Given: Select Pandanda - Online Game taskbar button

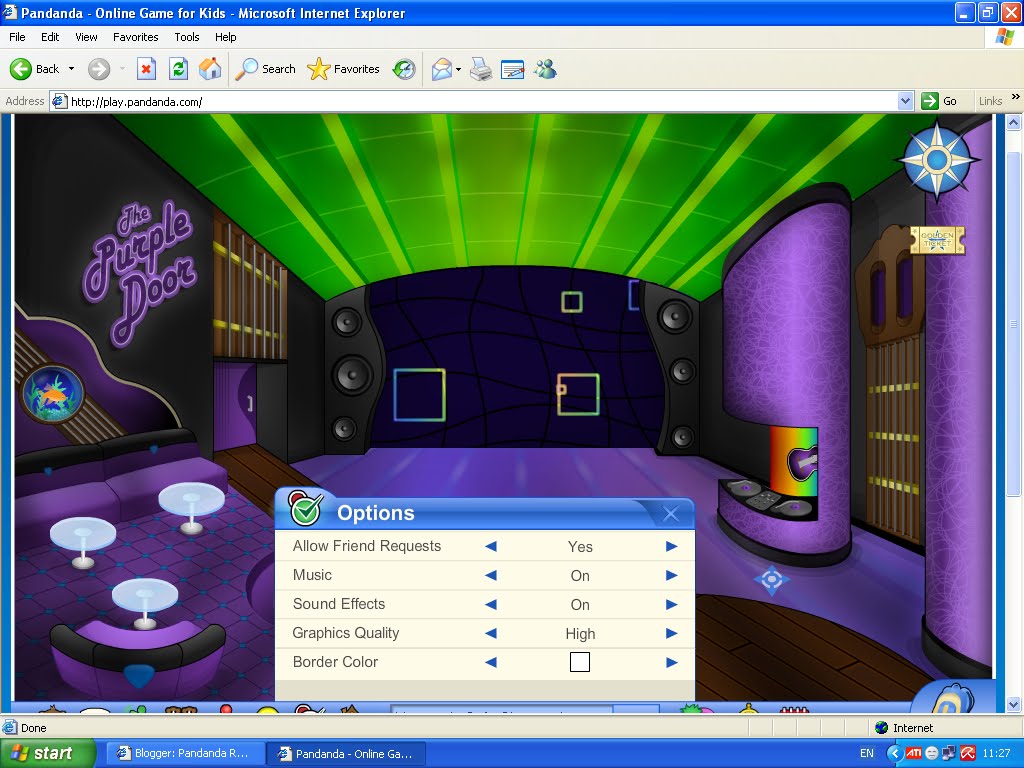Looking at the screenshot, I should pos(347,754).
